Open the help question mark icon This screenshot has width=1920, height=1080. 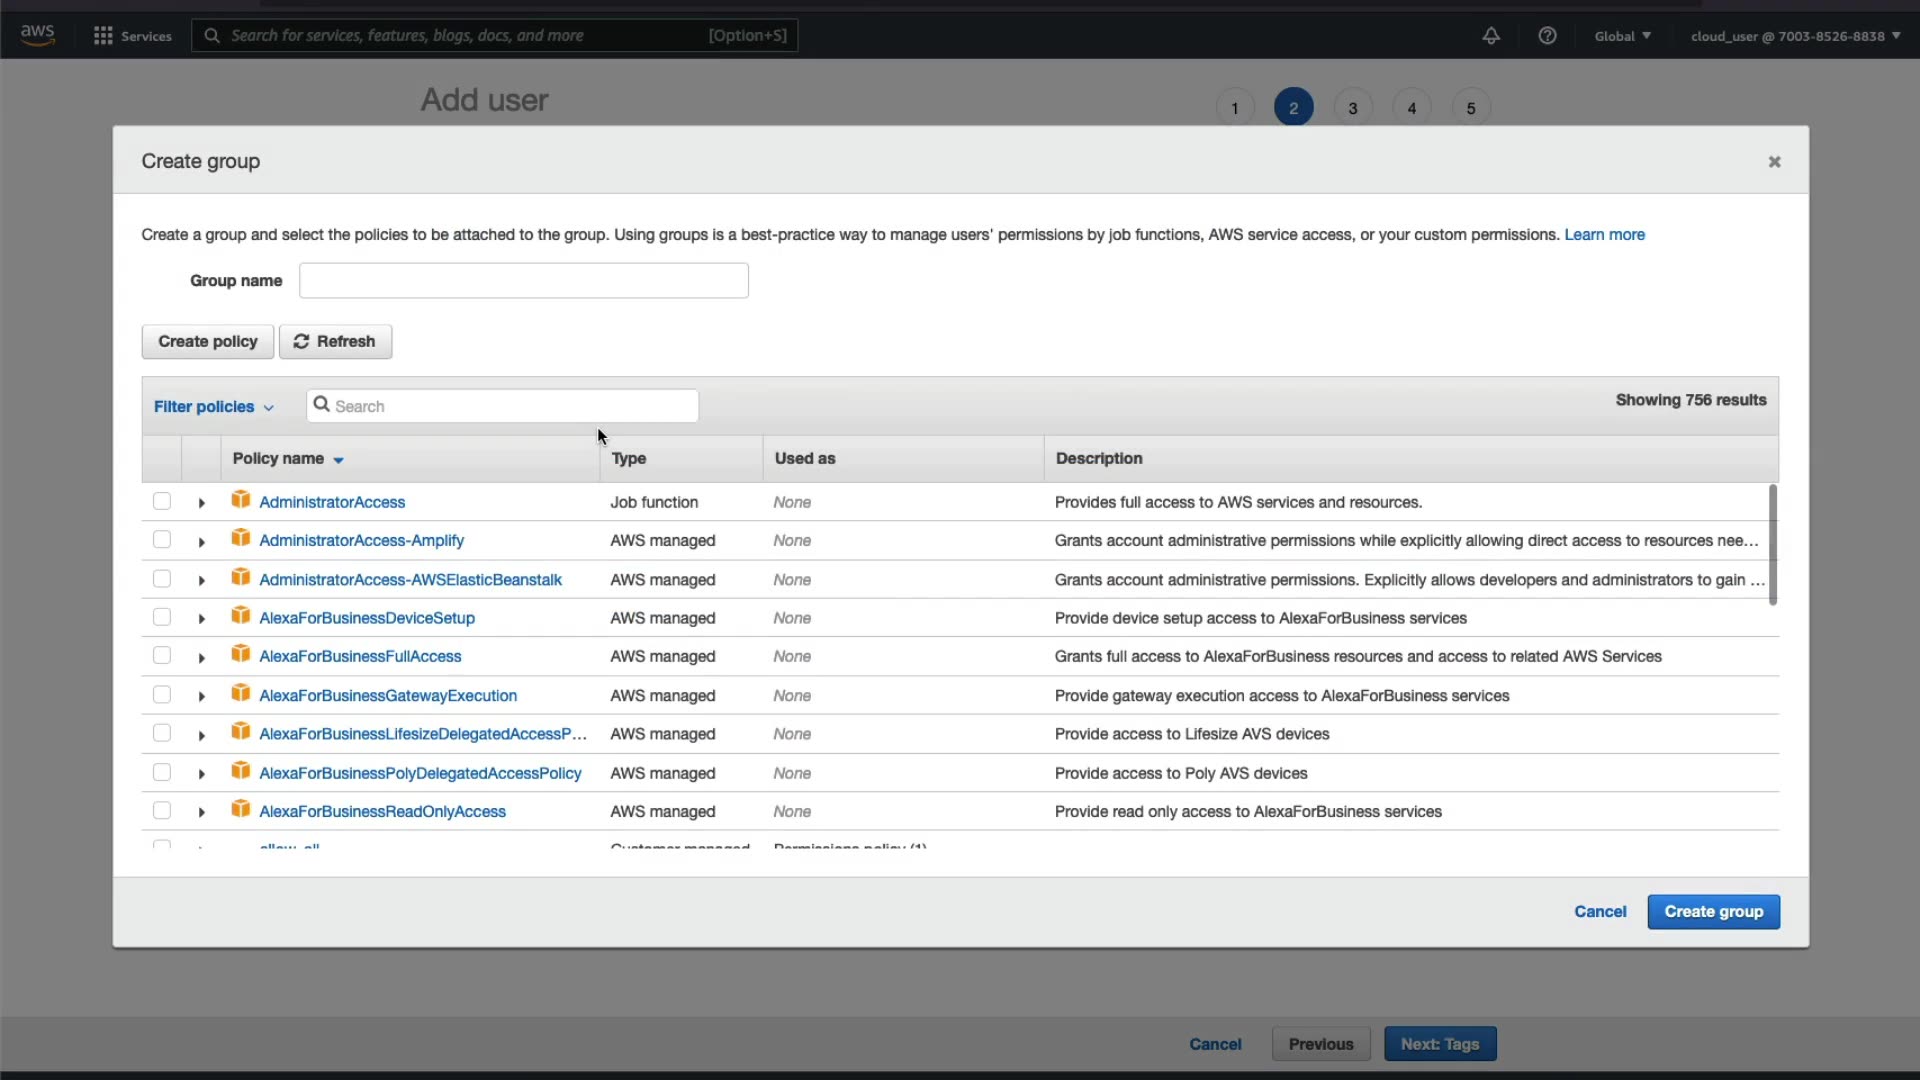pos(1547,36)
